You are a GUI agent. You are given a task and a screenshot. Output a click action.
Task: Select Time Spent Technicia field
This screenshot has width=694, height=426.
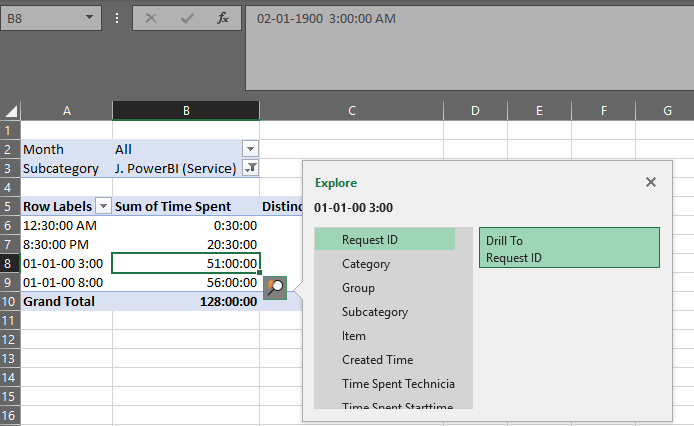point(385,383)
